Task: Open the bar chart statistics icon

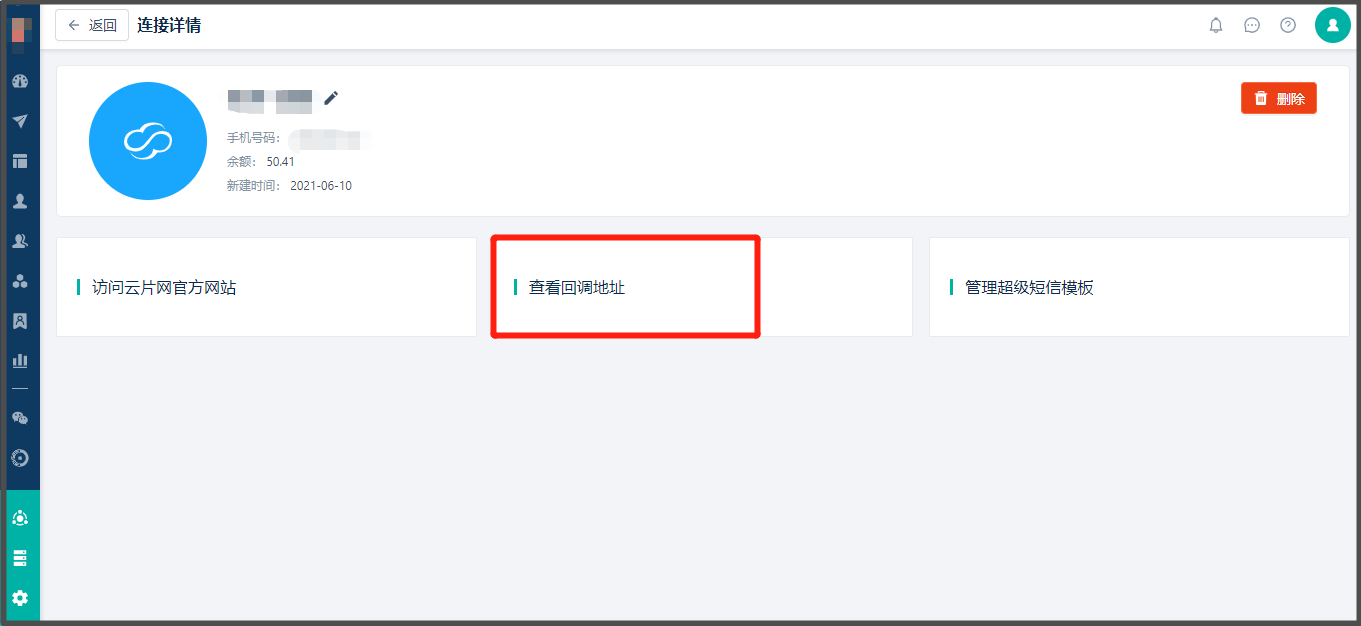Action: [x=20, y=360]
